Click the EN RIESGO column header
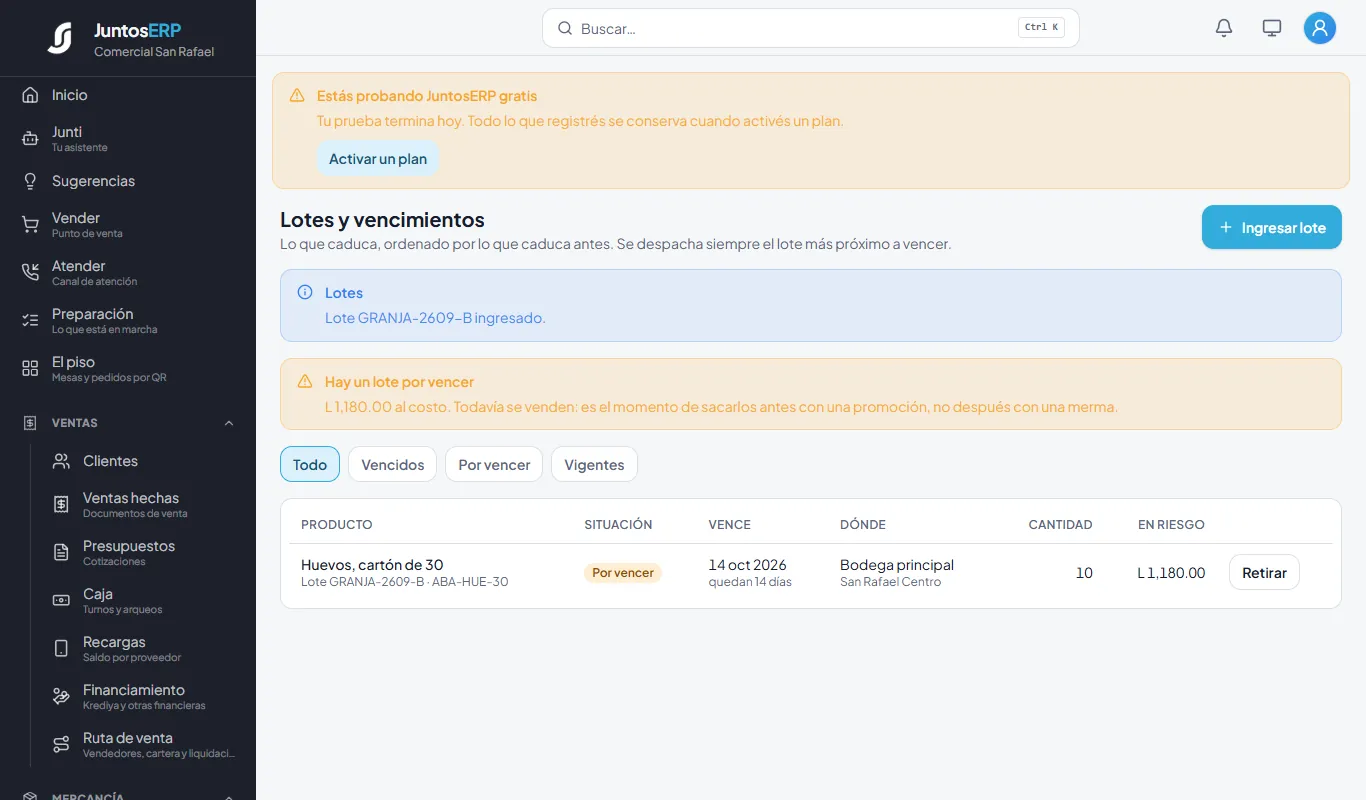This screenshot has width=1366, height=800. (1171, 524)
